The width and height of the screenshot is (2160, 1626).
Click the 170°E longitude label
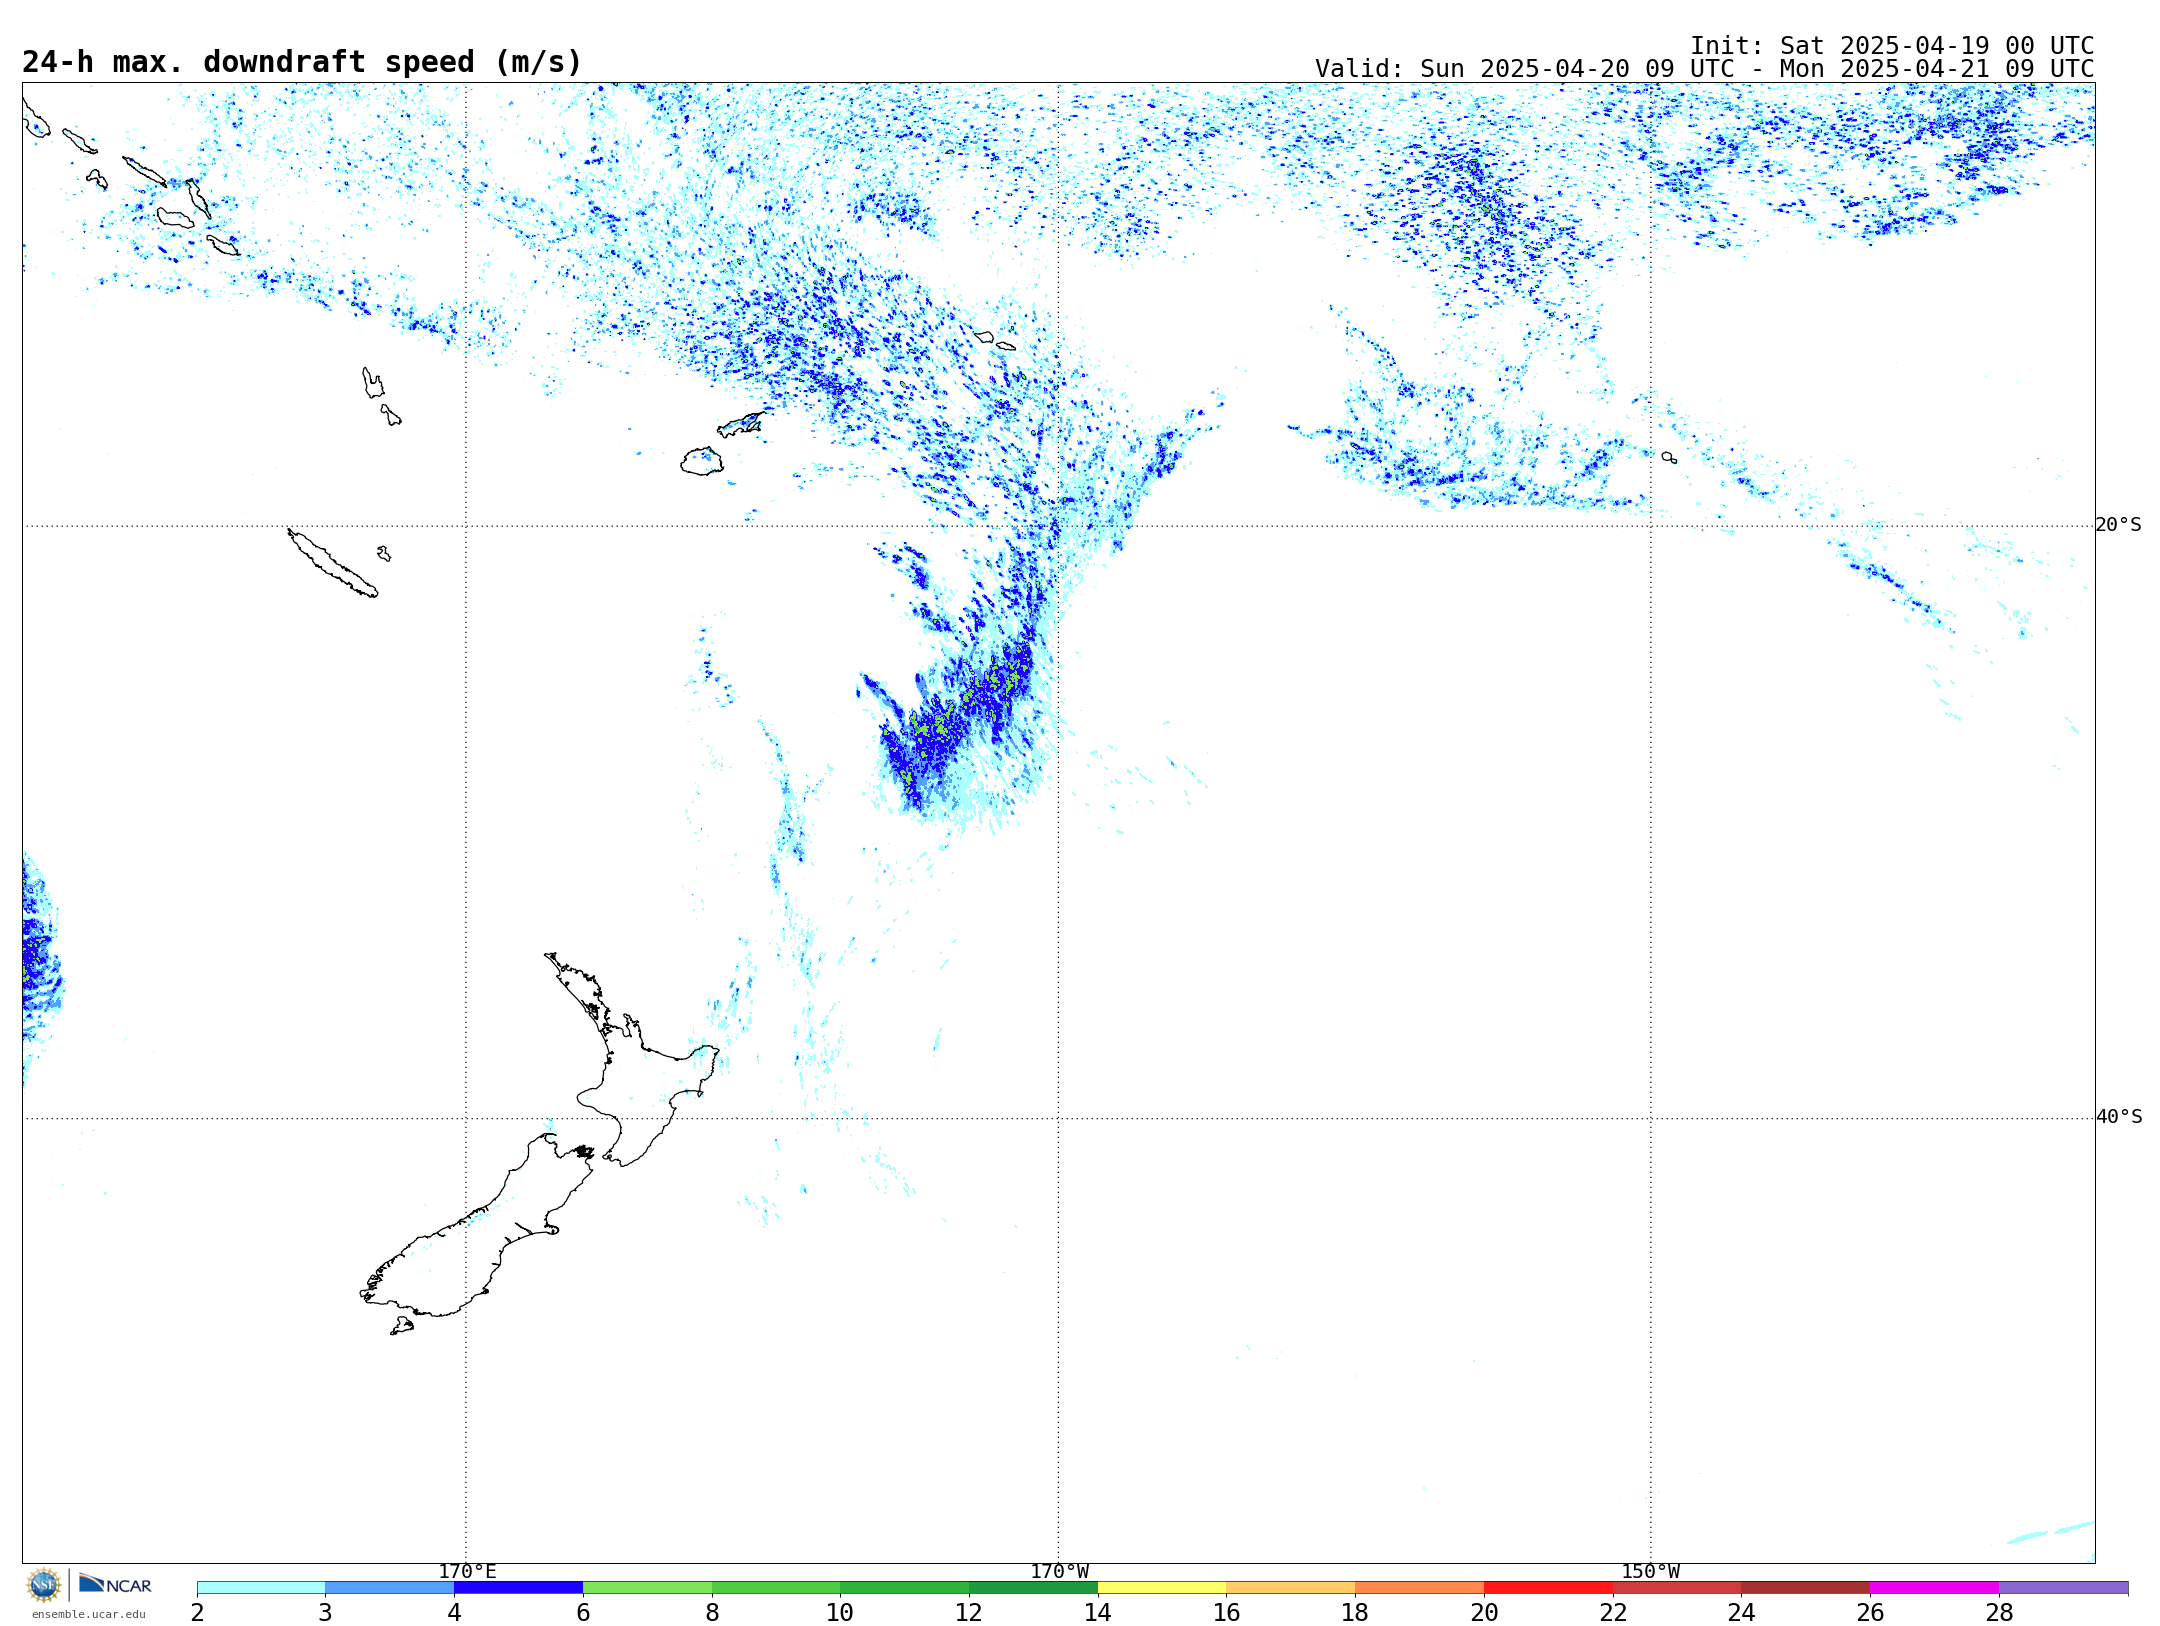pos(467,1572)
